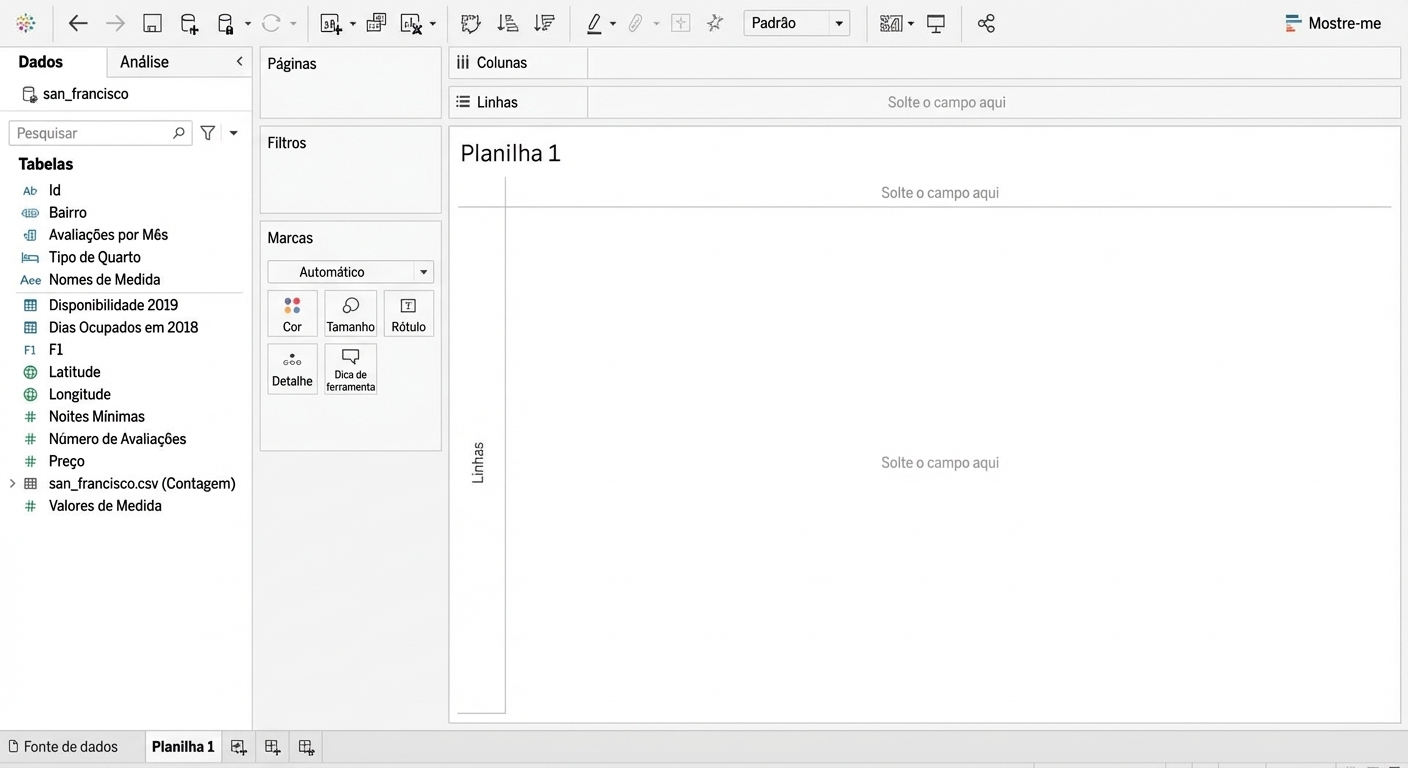Click the add new data source icon
Image resolution: width=1408 pixels, height=768 pixels.
[x=189, y=23]
